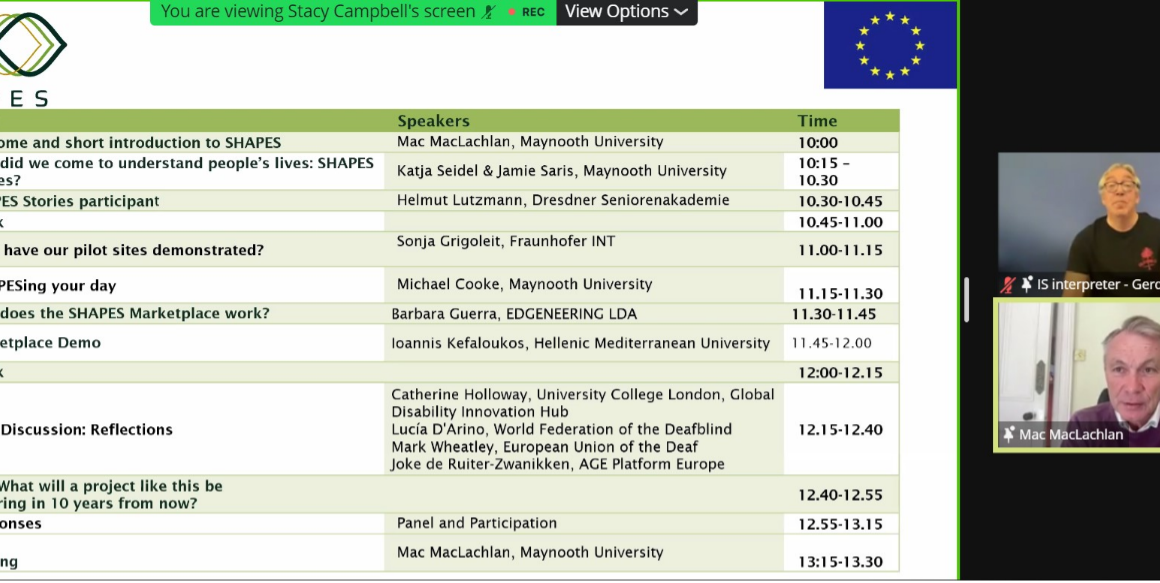The width and height of the screenshot is (1160, 583).
Task: Click the "12.55-13.15" time cell
Action: 840,525
